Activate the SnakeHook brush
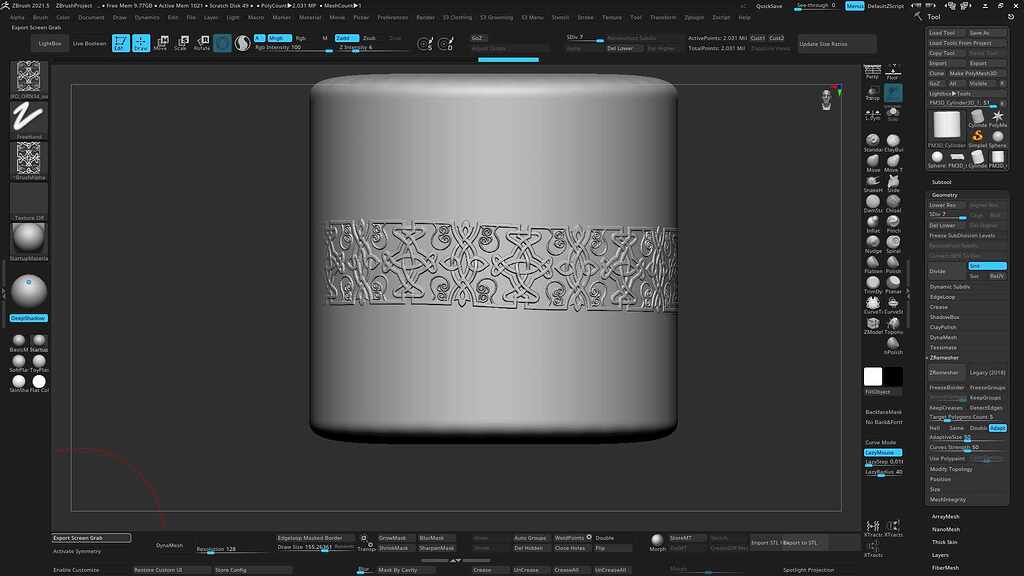This screenshot has width=1024, height=576. point(871,184)
